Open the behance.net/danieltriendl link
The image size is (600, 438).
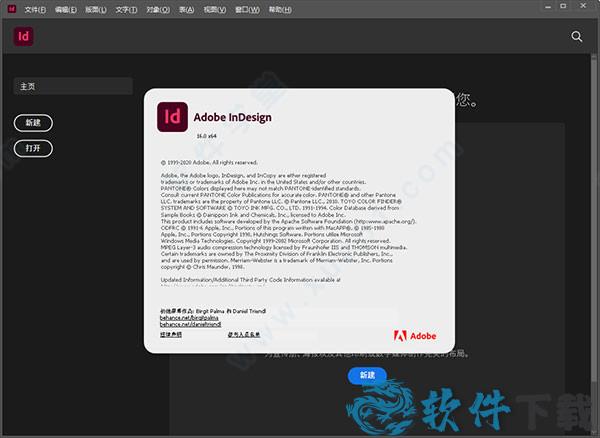coord(190,324)
